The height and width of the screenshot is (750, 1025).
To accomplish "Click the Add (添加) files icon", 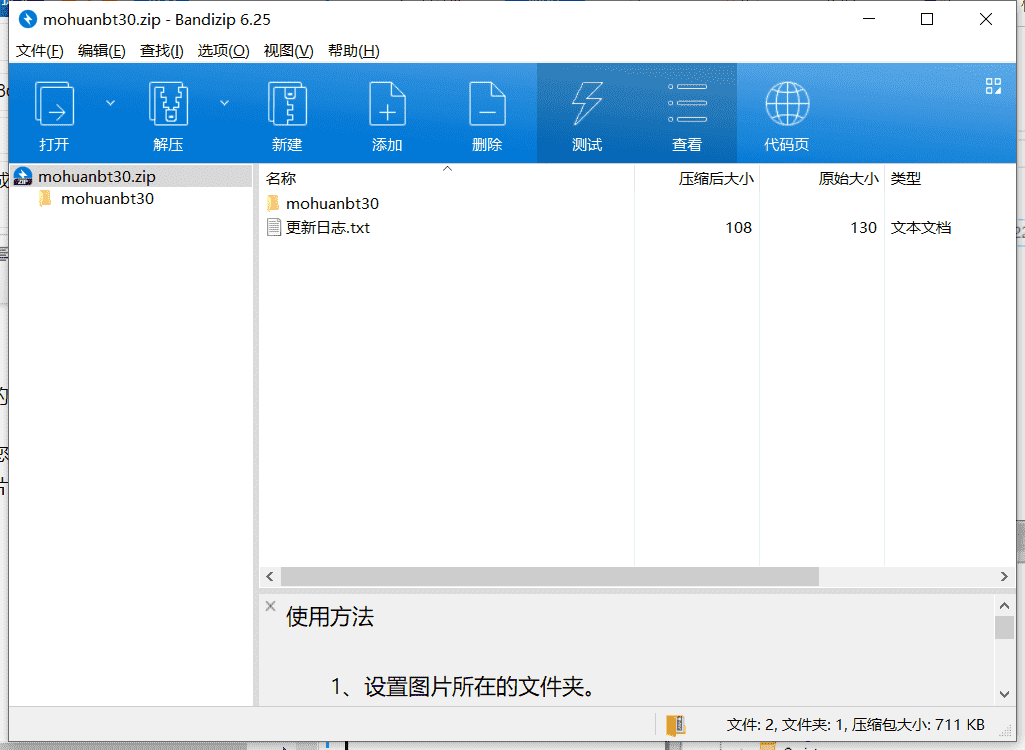I will pyautogui.click(x=387, y=103).
